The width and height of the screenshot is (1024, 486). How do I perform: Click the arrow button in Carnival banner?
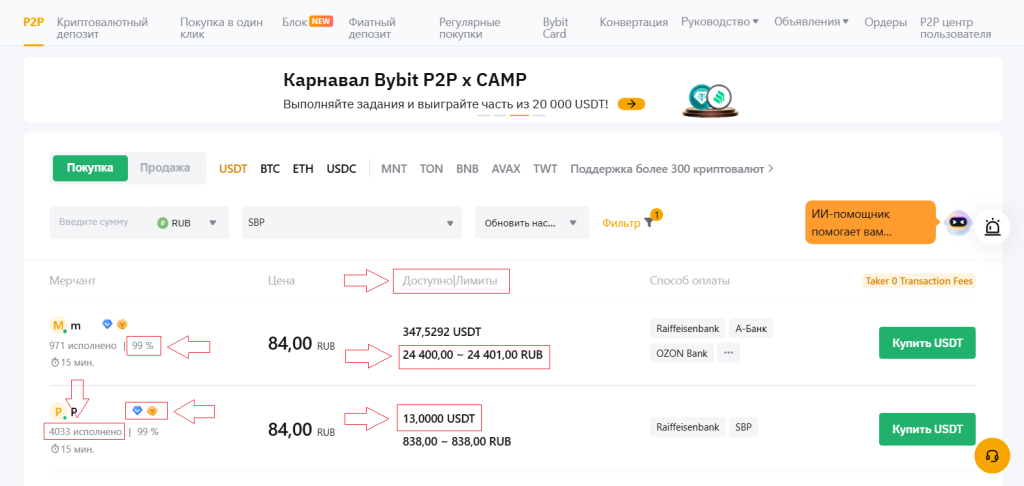(631, 103)
